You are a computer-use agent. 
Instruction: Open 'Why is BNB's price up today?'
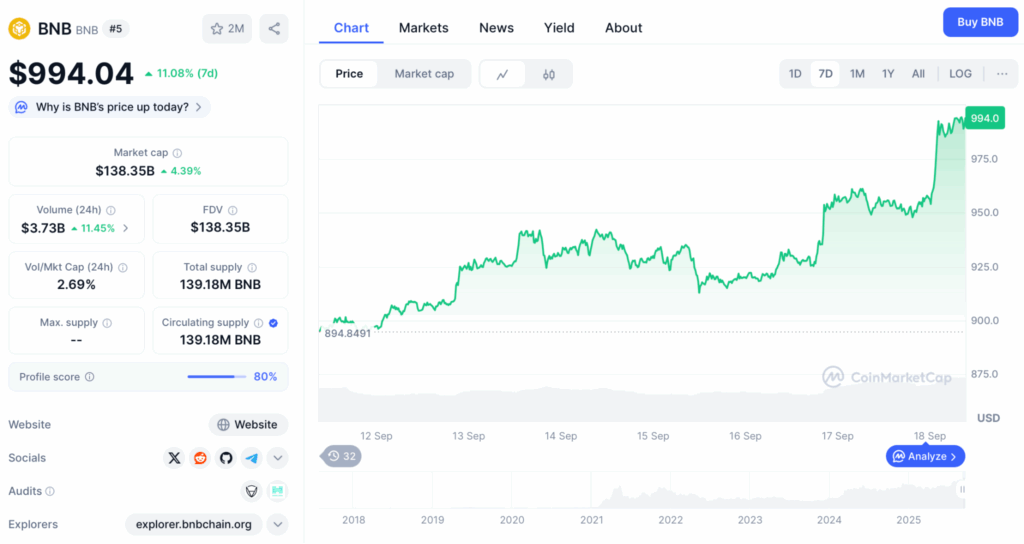(110, 107)
